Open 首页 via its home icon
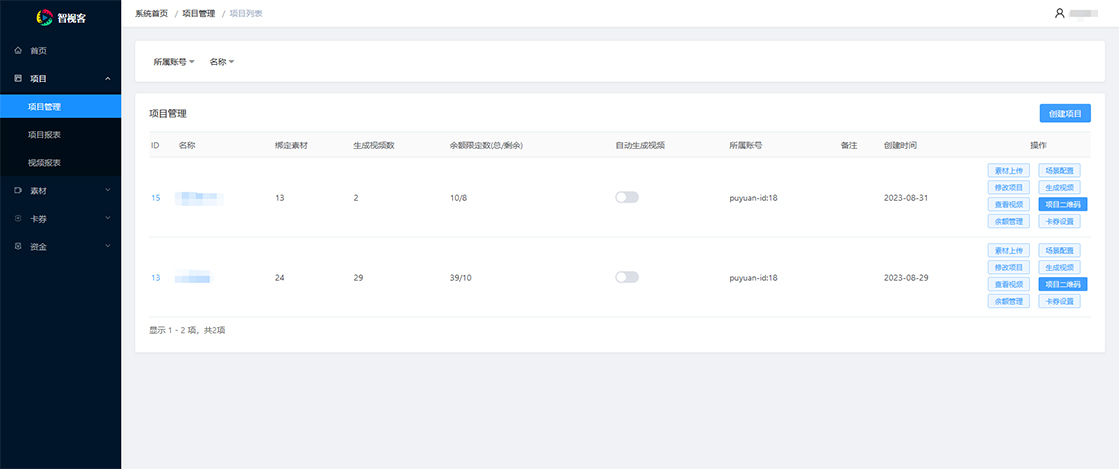Screen dimensions: 1119x469 click(x=18, y=50)
